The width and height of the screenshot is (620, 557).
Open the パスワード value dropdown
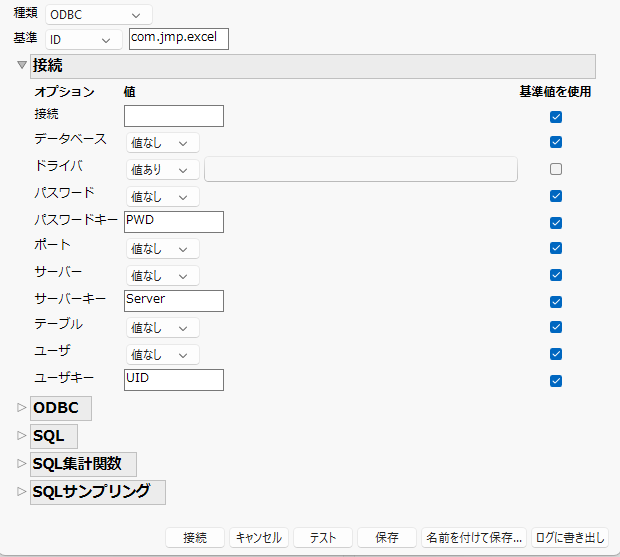pos(163,196)
